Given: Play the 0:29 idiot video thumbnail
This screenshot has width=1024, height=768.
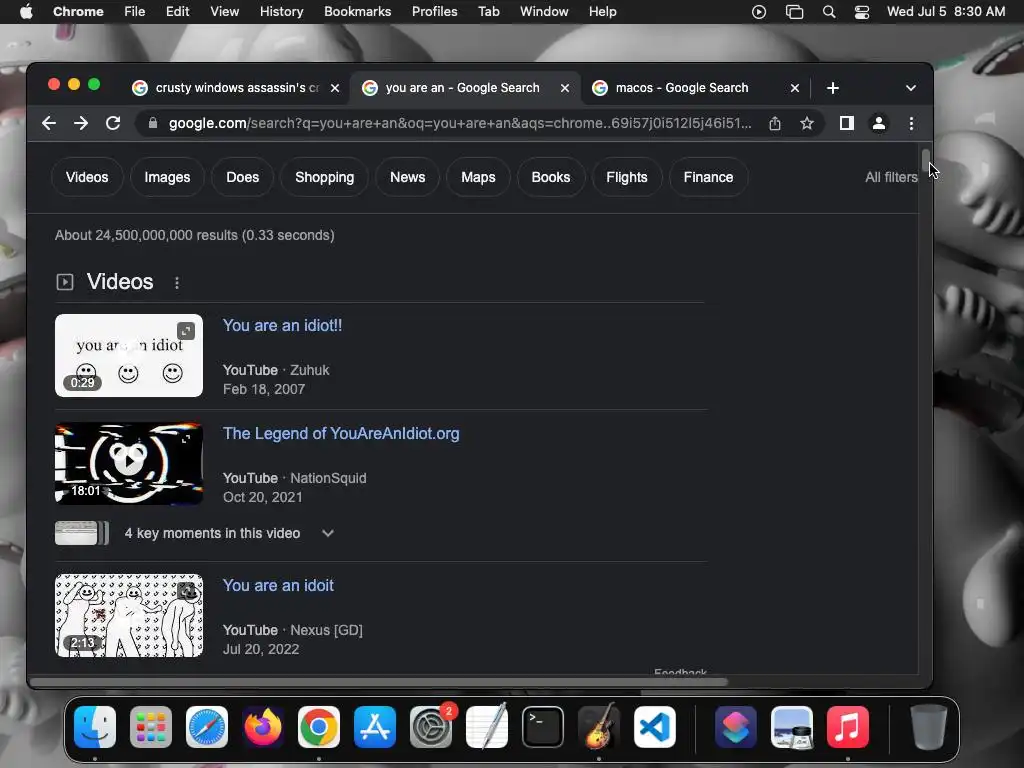Looking at the screenshot, I should click(x=129, y=355).
